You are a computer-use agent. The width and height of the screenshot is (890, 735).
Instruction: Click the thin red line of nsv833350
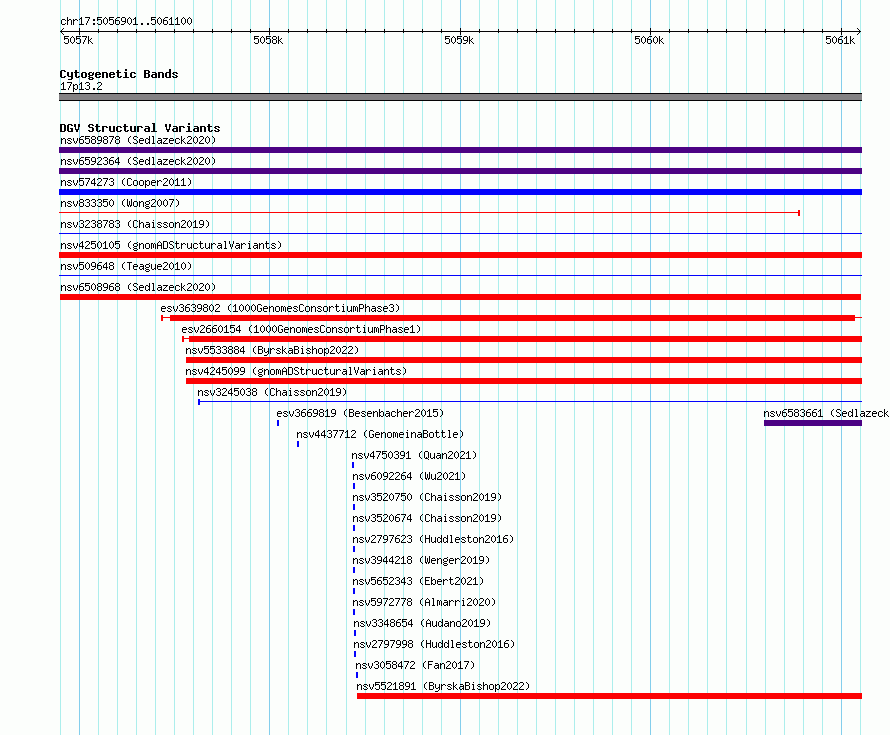tap(430, 213)
